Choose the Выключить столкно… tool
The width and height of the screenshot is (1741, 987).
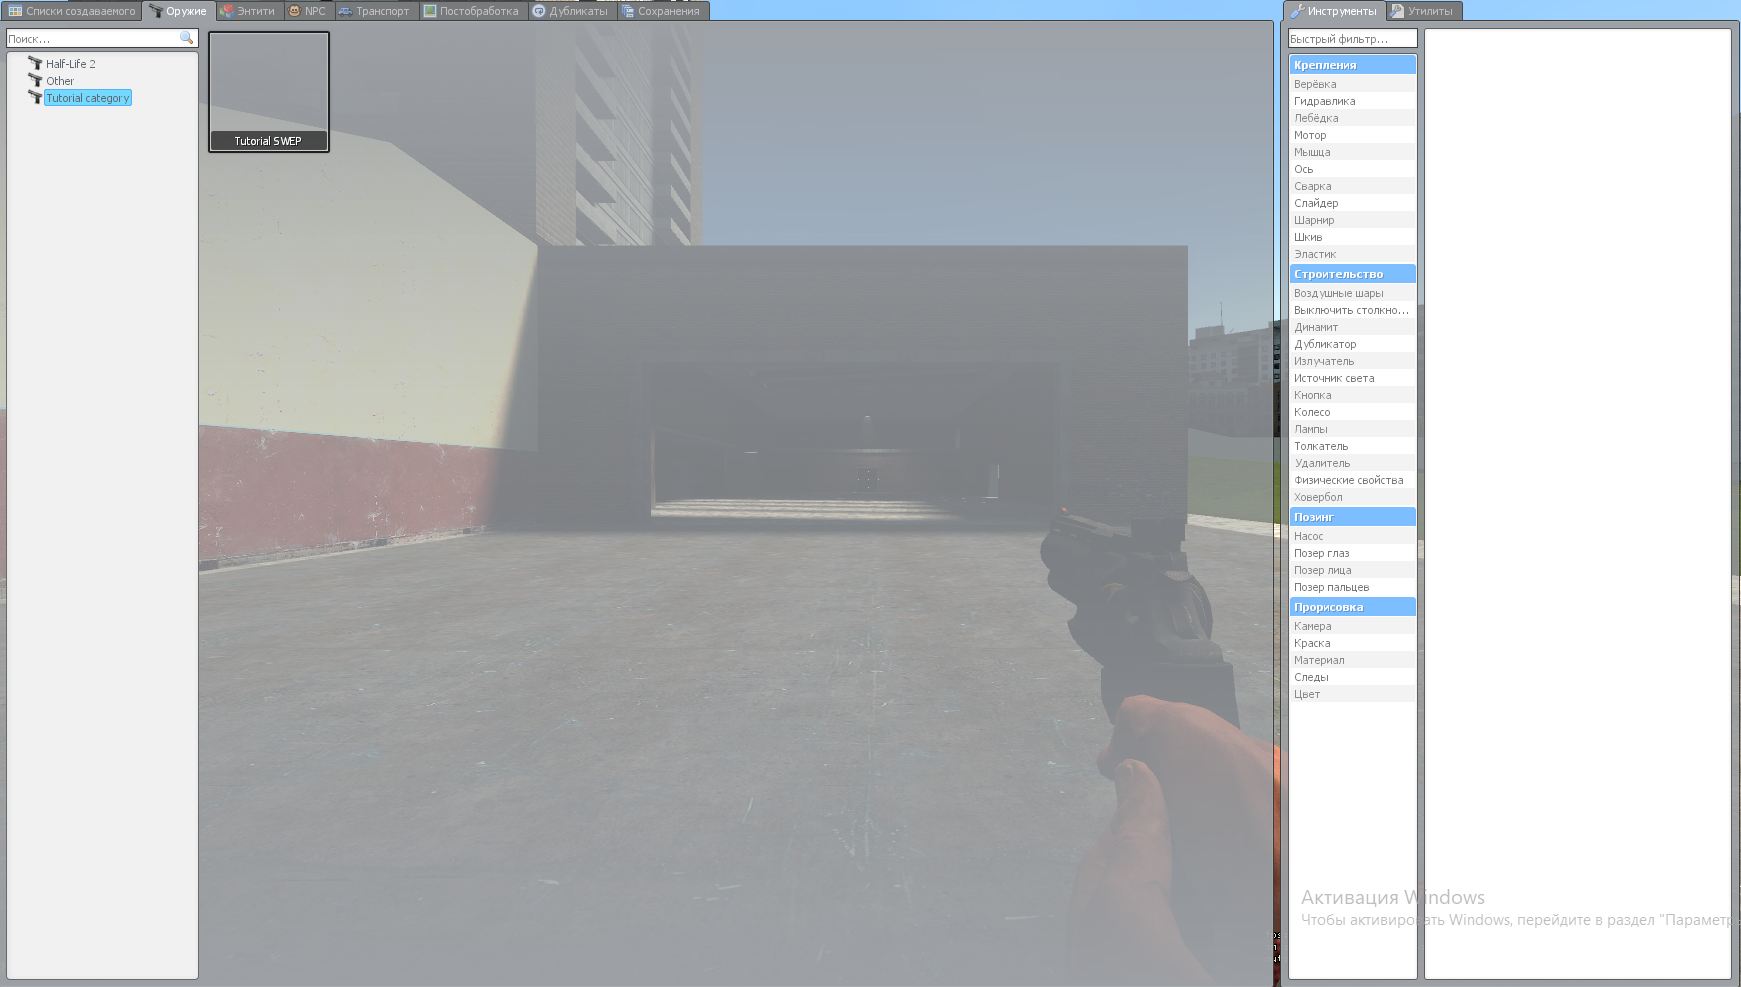tap(1352, 310)
